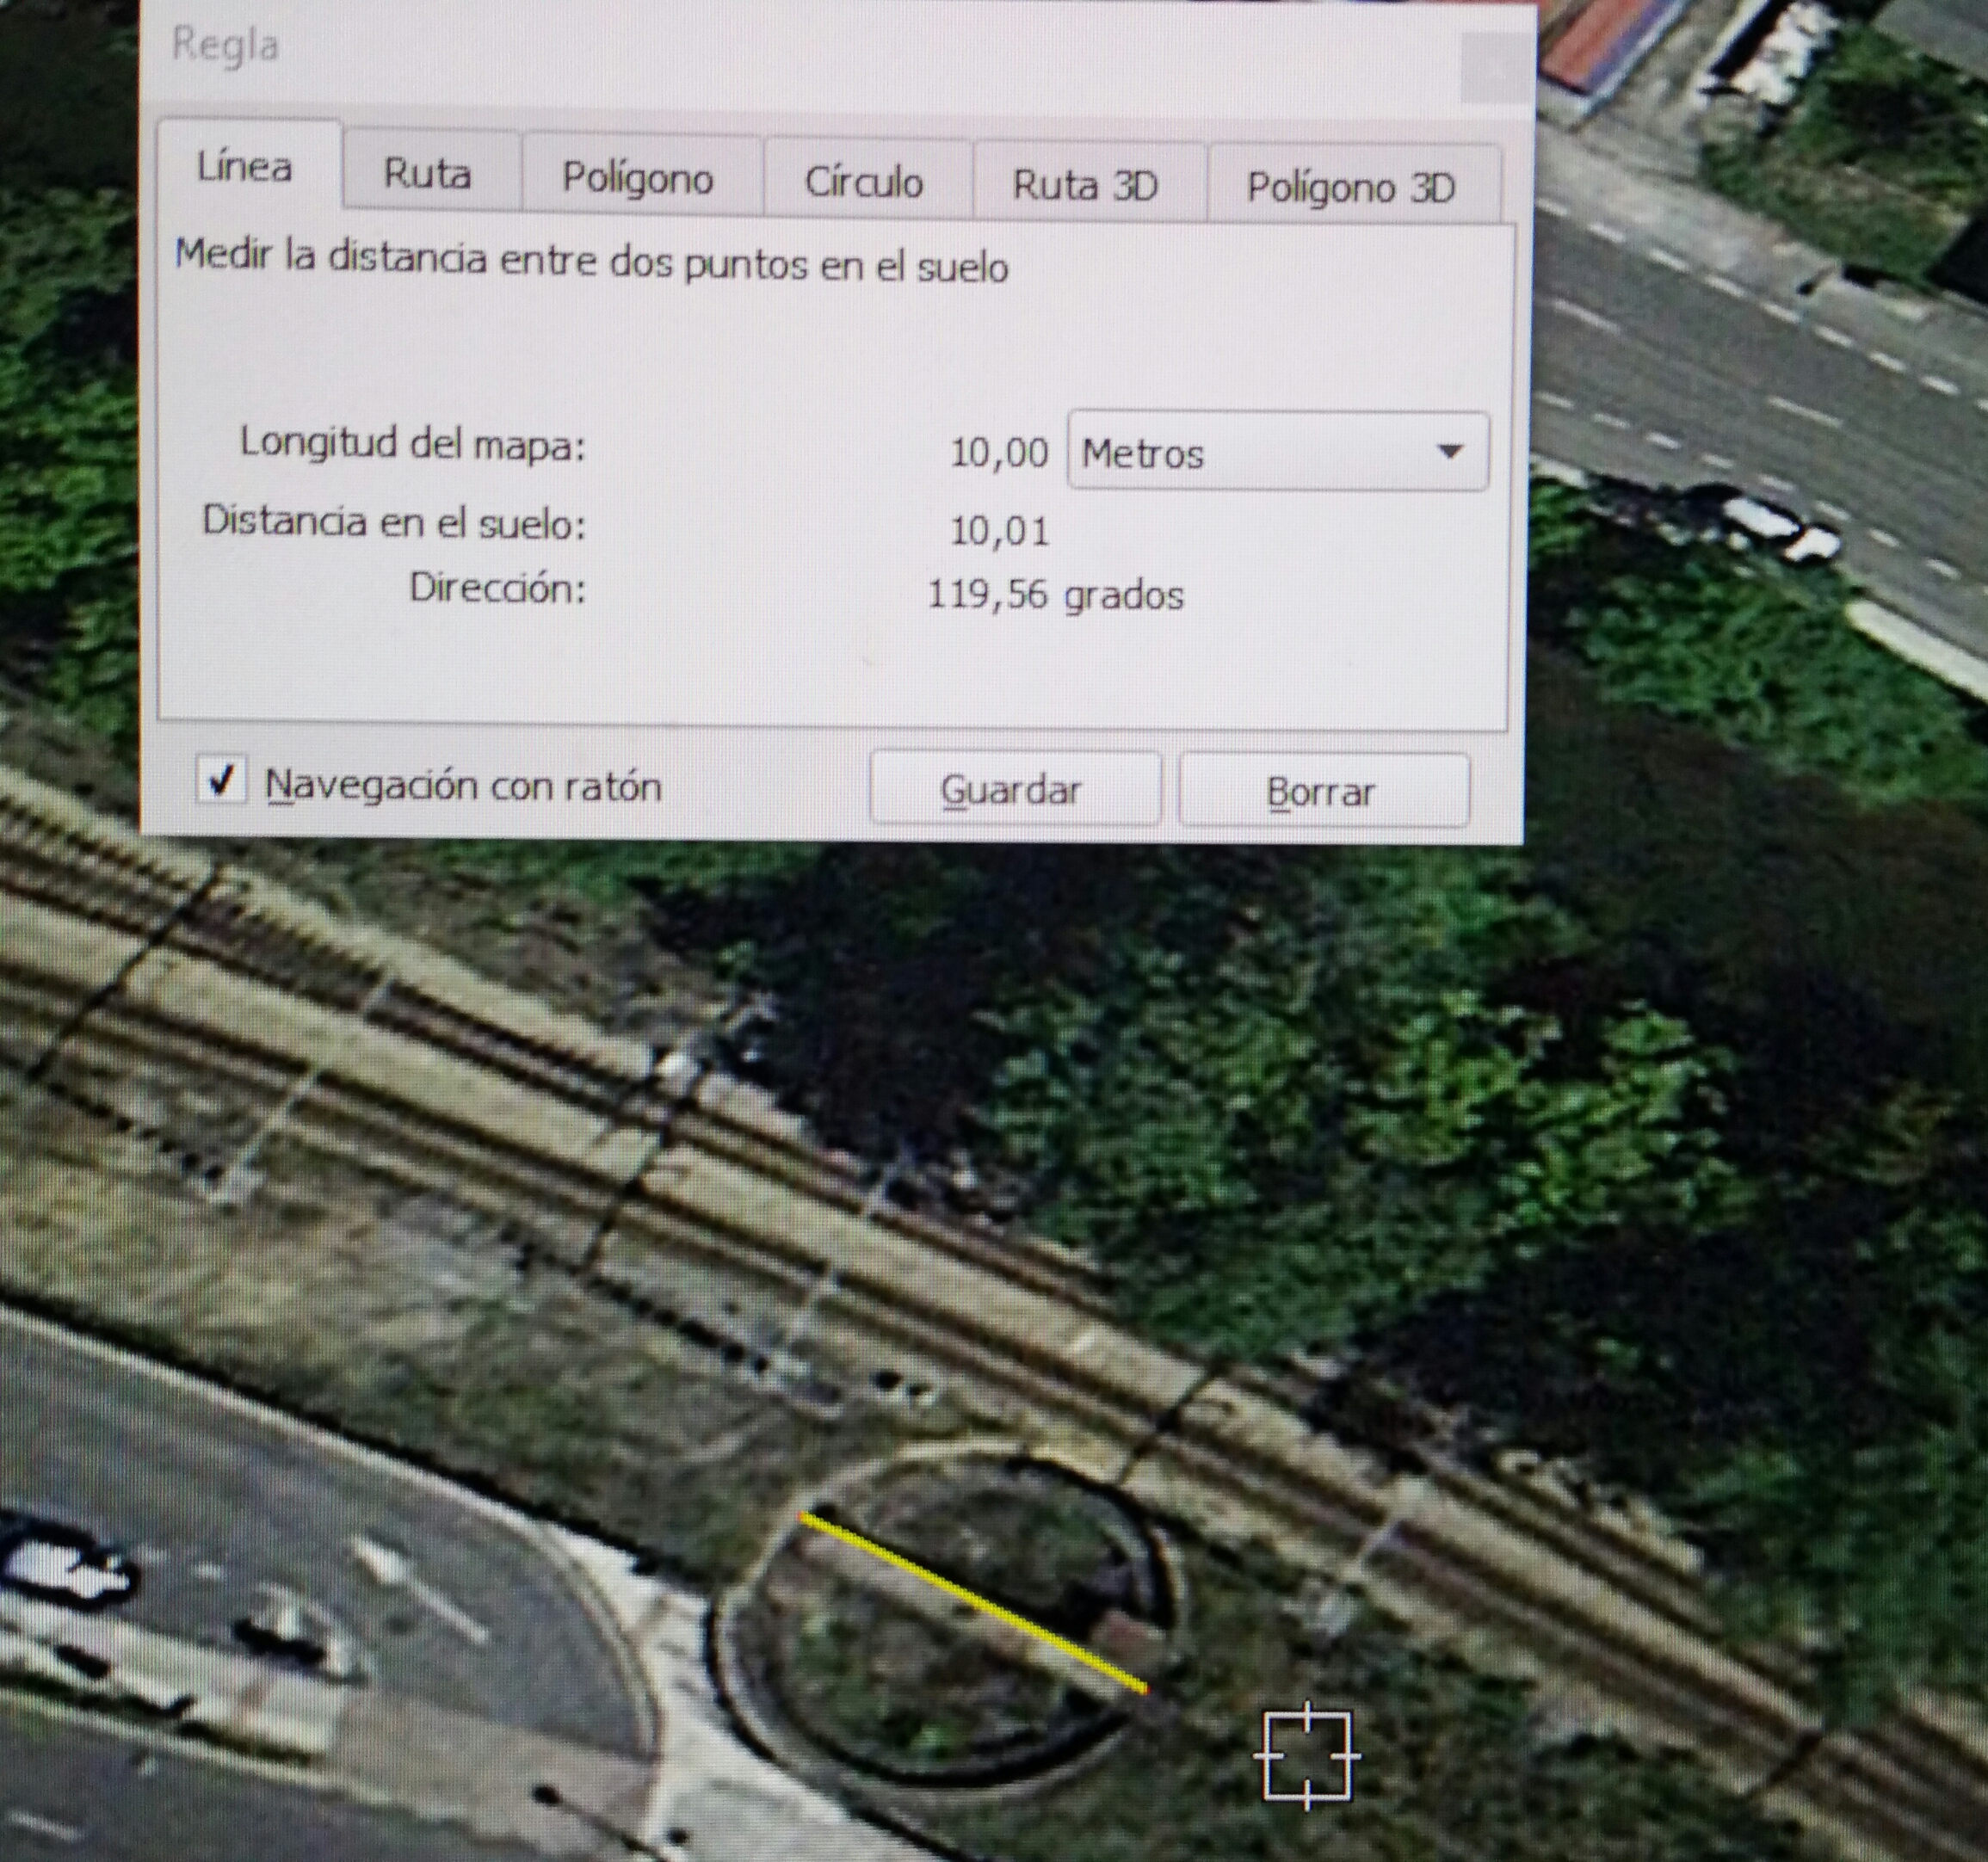The height and width of the screenshot is (1862, 1988).
Task: Expand units list via dropdown arrow
Action: (x=1449, y=452)
